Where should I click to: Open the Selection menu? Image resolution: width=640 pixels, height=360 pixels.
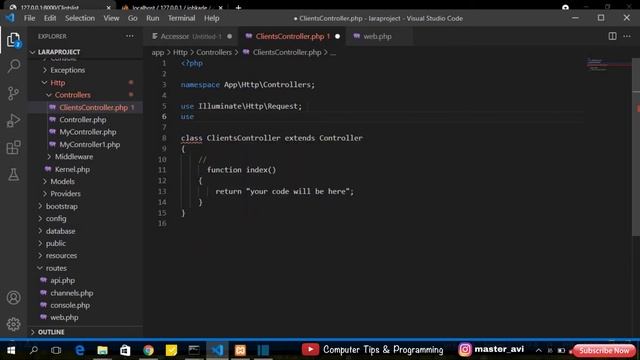pos(80,18)
